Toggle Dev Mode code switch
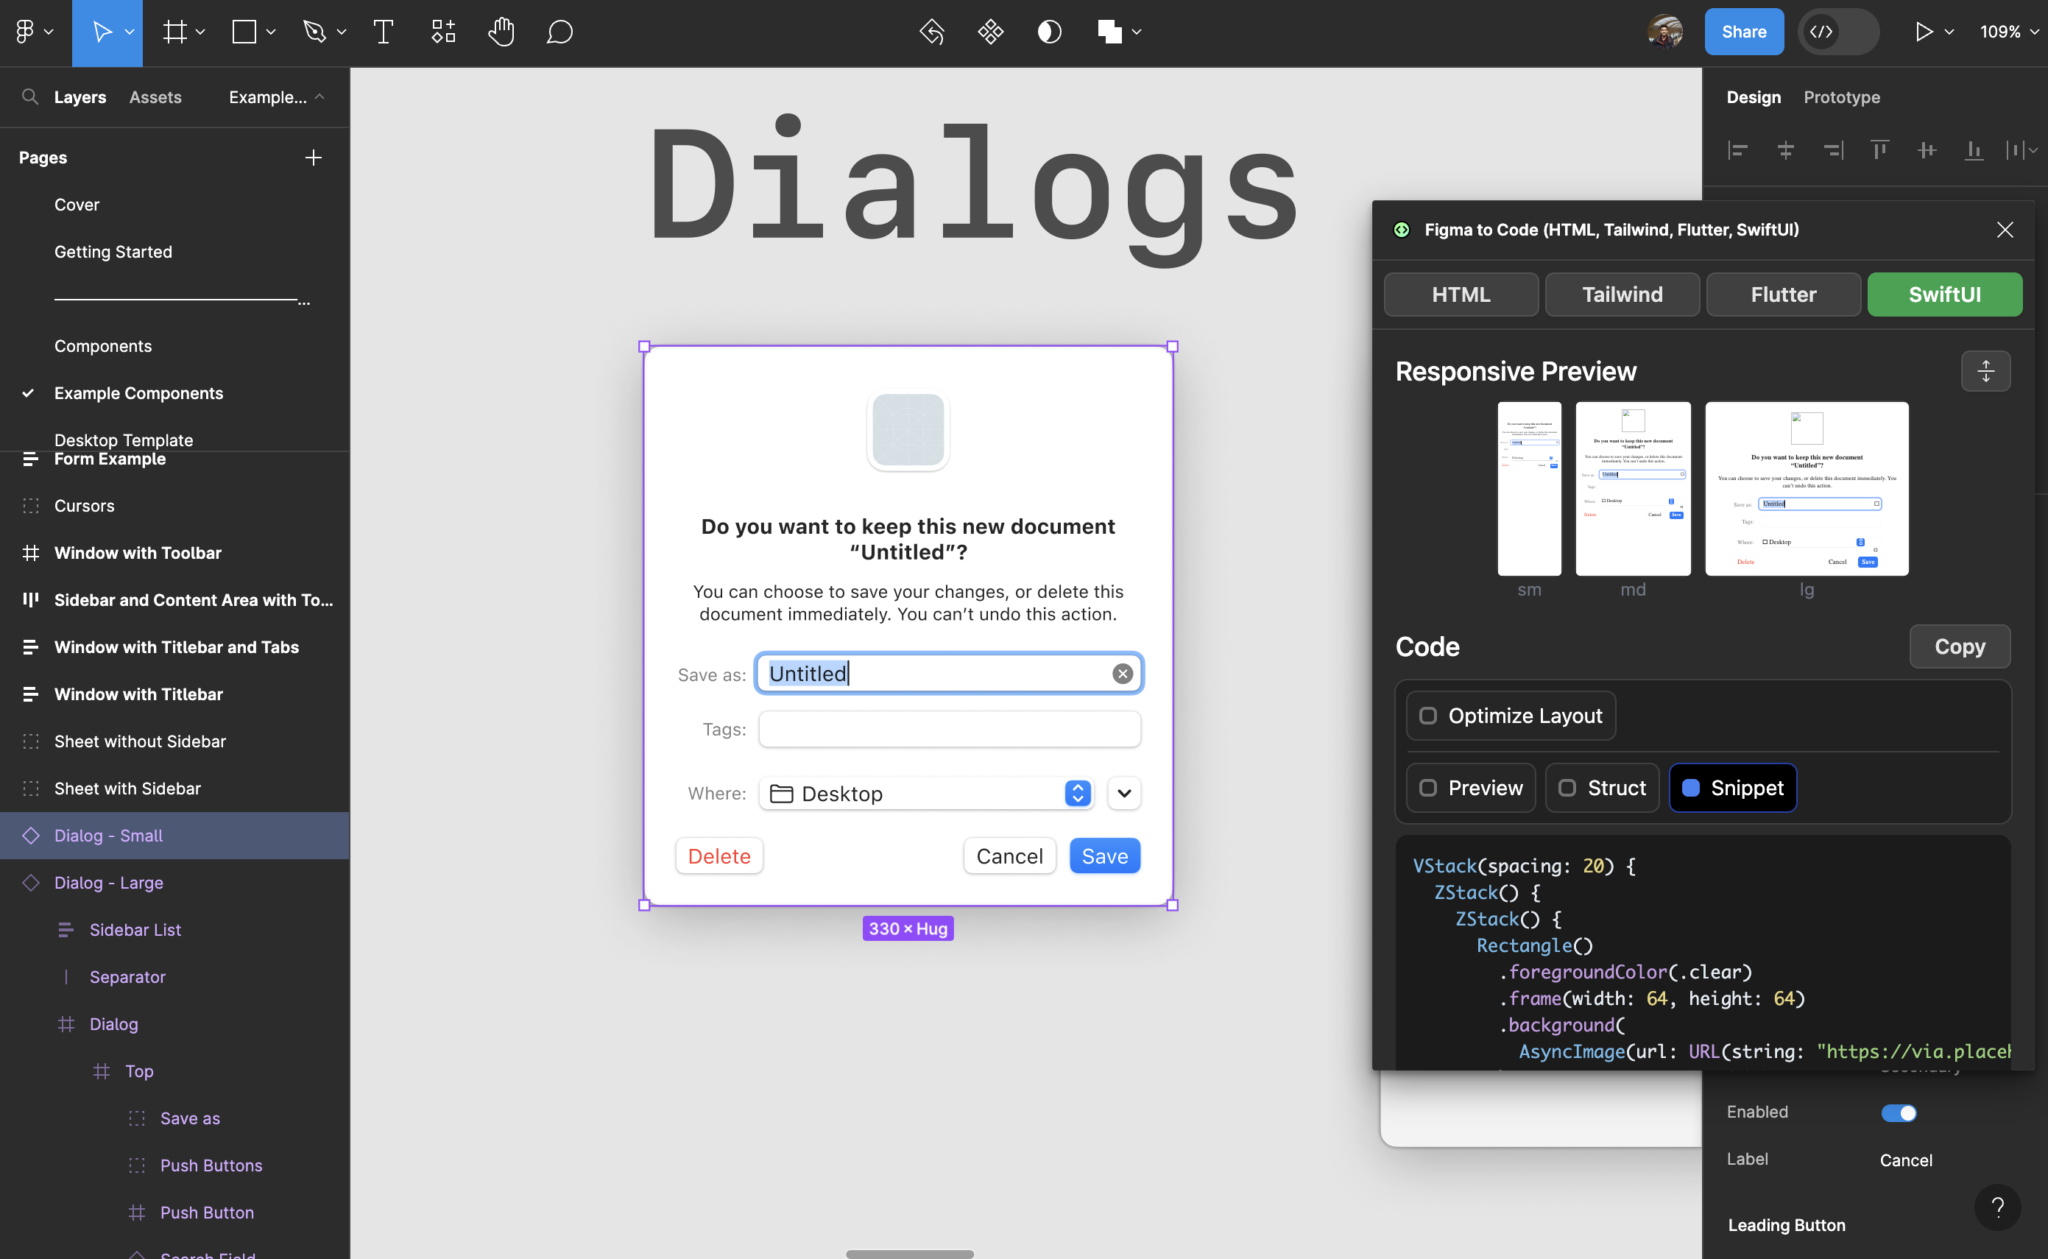The image size is (2048, 1259). pos(1838,32)
